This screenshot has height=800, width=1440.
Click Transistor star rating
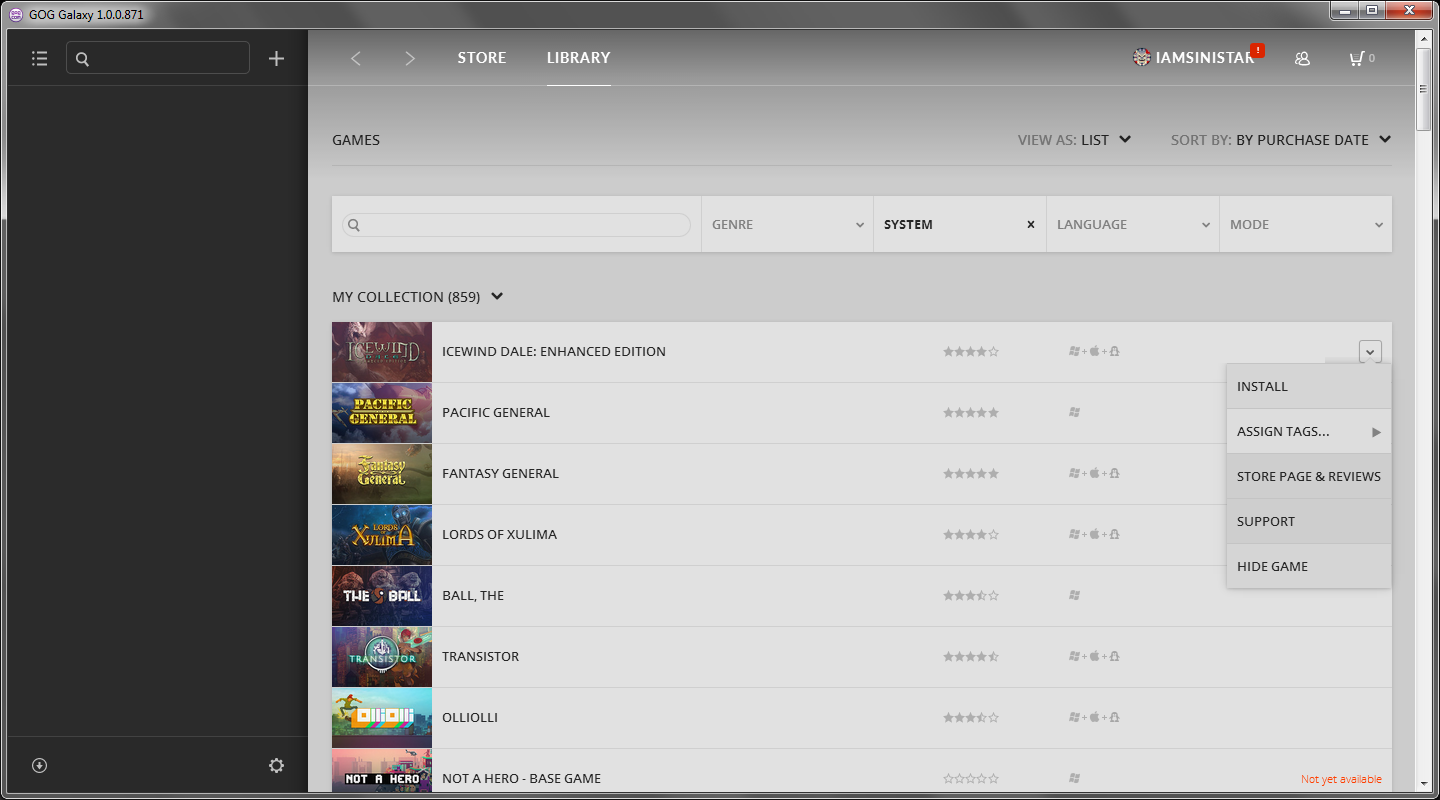[x=971, y=657]
